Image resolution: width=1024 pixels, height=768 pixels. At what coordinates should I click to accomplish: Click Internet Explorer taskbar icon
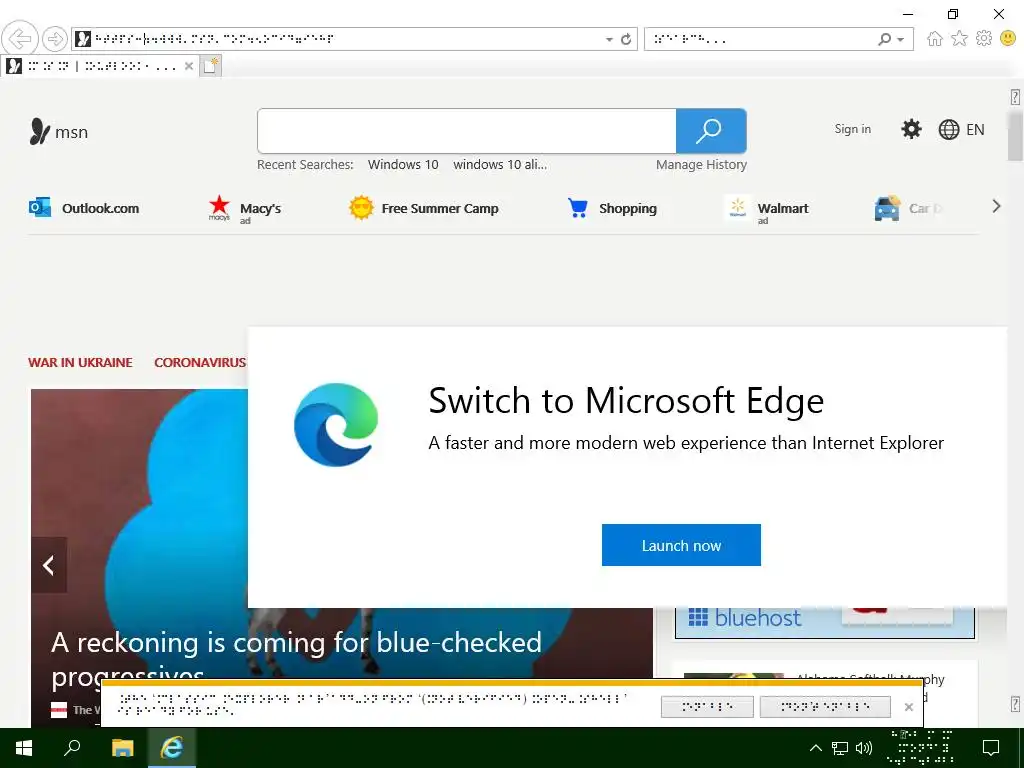tap(172, 748)
